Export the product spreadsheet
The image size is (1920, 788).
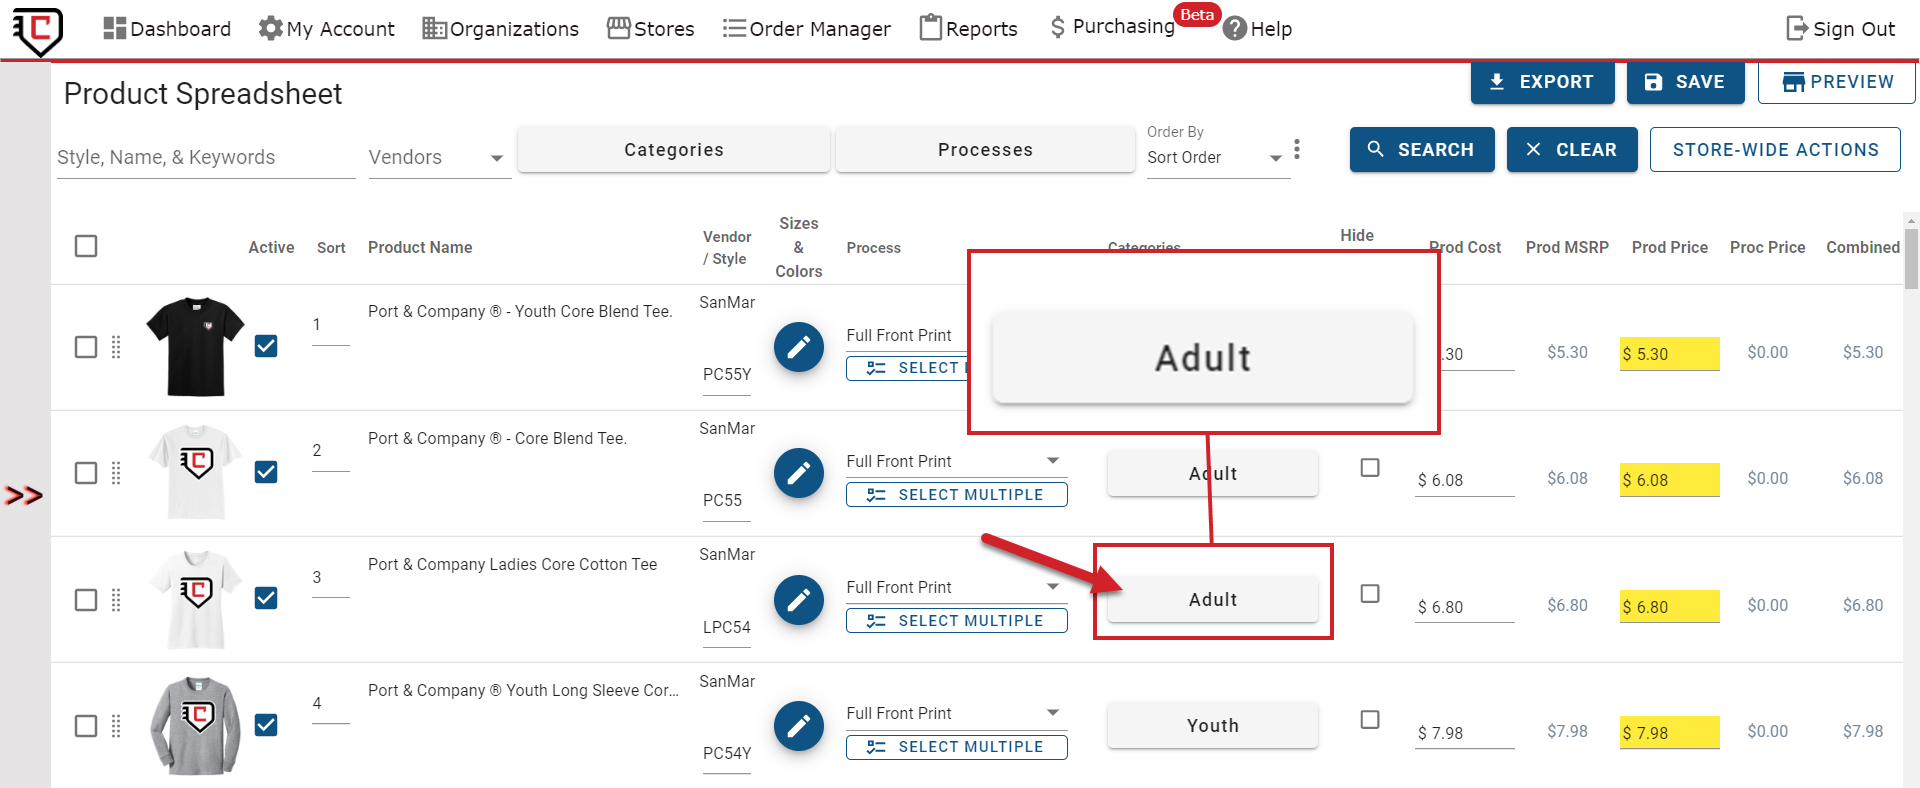point(1542,82)
